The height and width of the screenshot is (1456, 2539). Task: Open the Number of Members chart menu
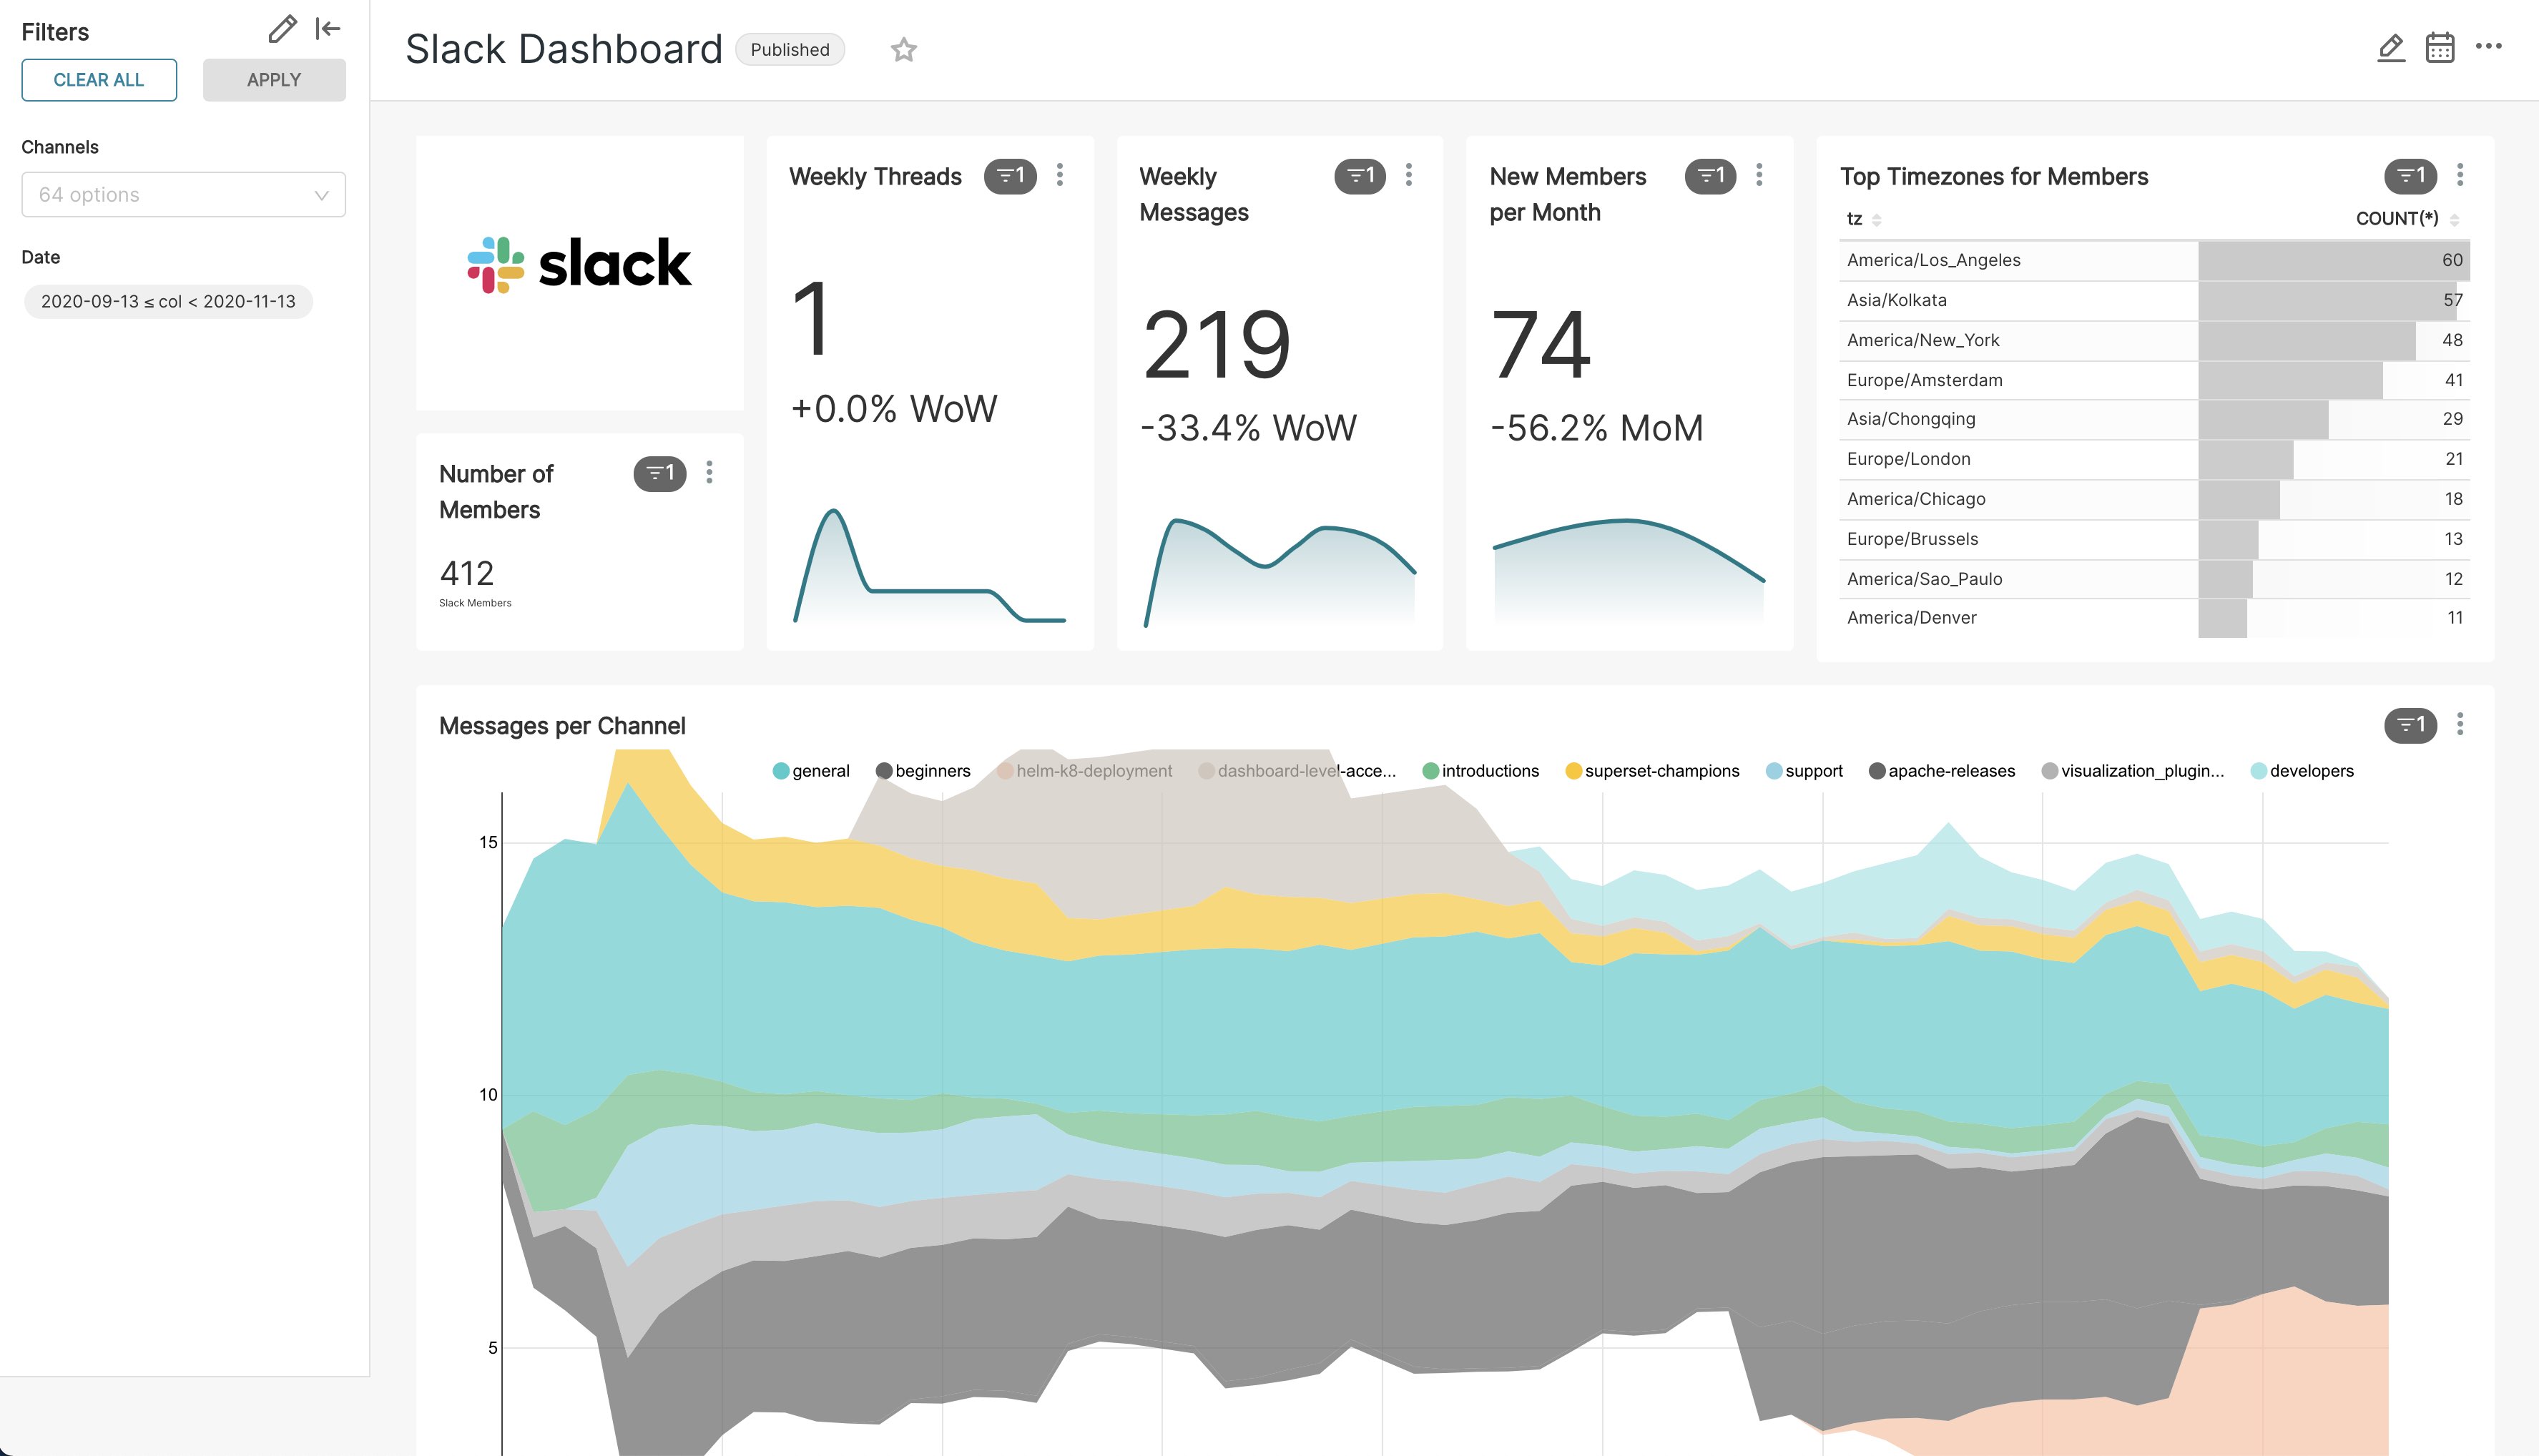pyautogui.click(x=710, y=473)
